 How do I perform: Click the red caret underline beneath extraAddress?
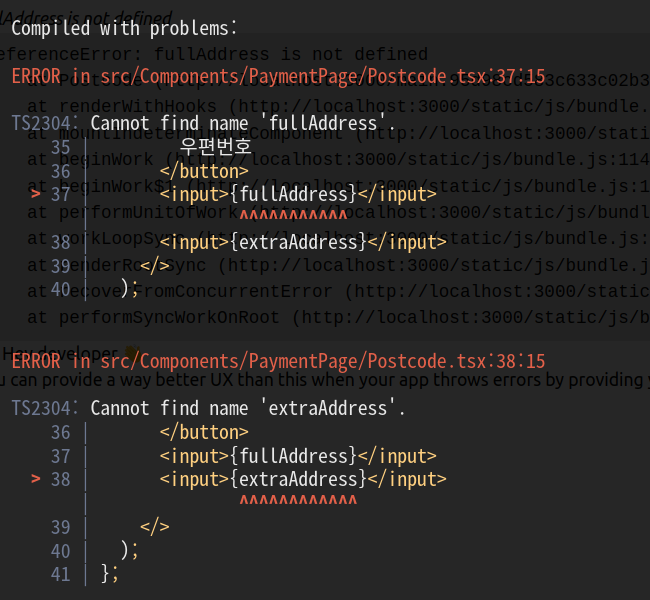coord(298,500)
